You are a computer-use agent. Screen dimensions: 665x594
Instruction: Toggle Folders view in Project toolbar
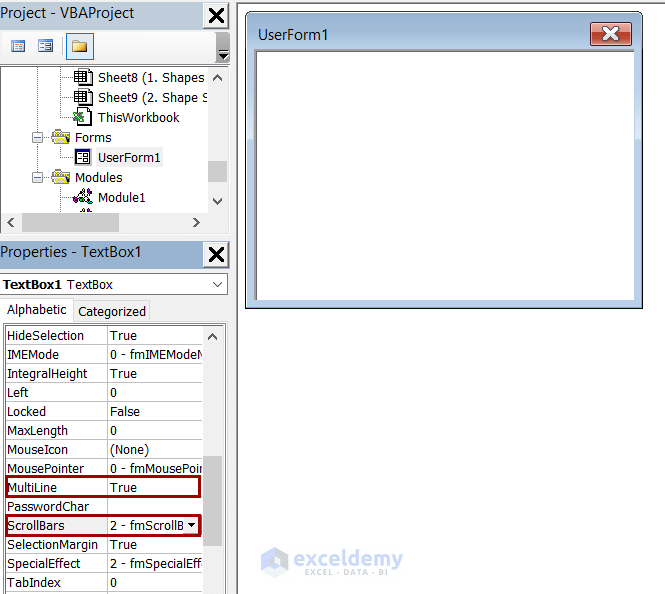(80, 46)
